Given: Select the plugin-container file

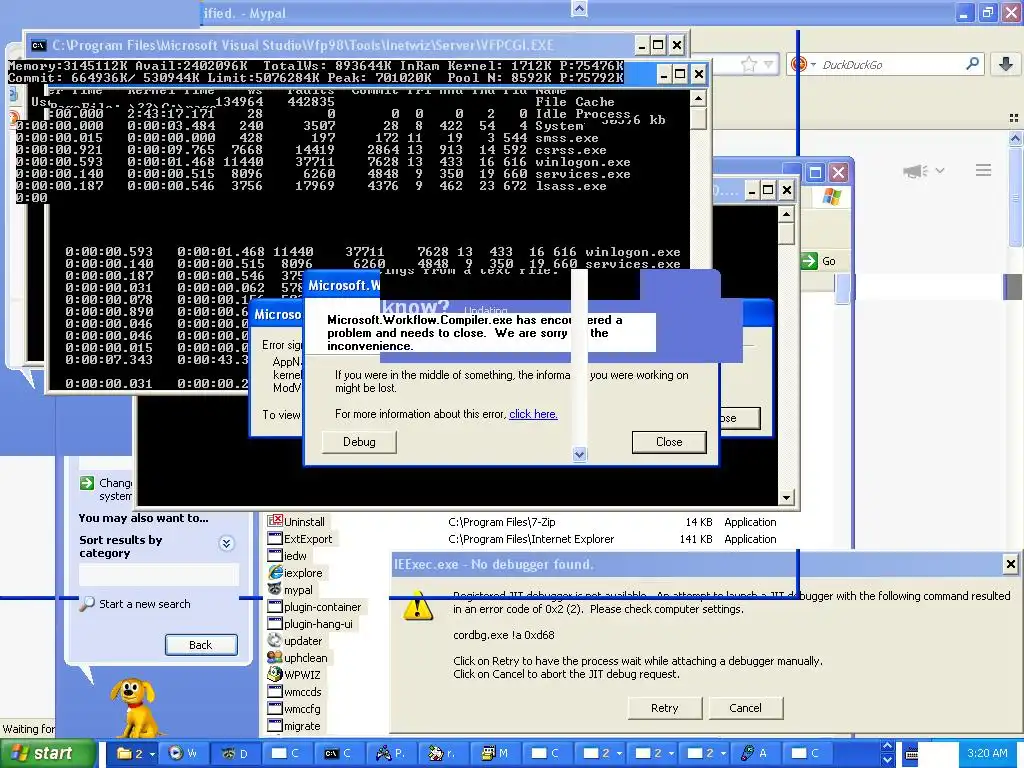Looking at the screenshot, I should click(323, 607).
